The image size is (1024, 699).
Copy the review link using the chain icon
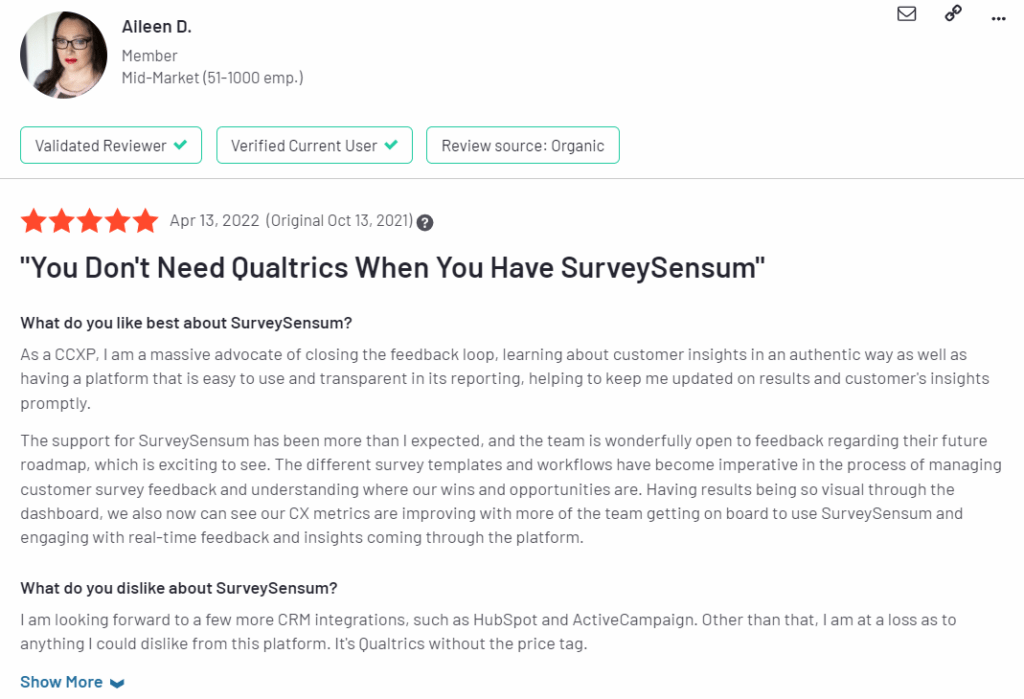tap(952, 13)
